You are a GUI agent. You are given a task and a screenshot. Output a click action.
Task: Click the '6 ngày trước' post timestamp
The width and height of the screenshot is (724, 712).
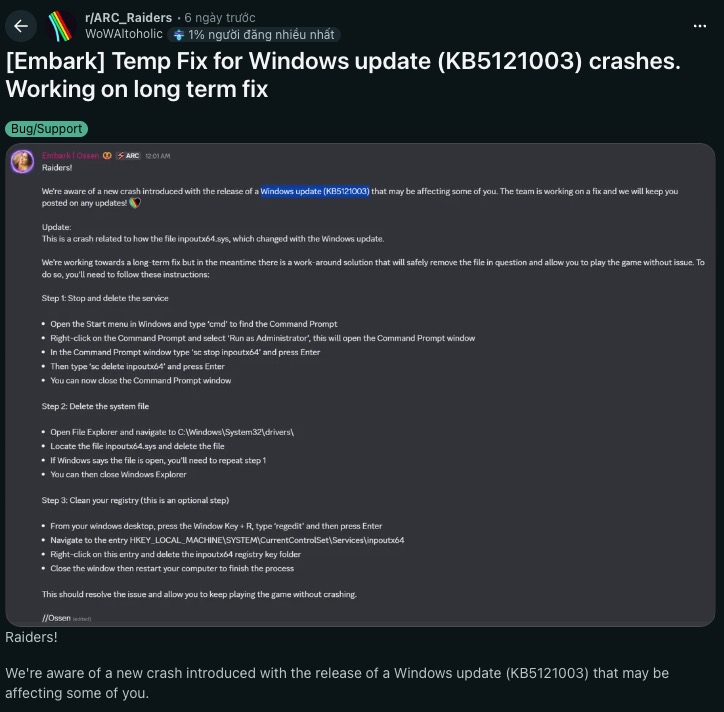pos(220,18)
